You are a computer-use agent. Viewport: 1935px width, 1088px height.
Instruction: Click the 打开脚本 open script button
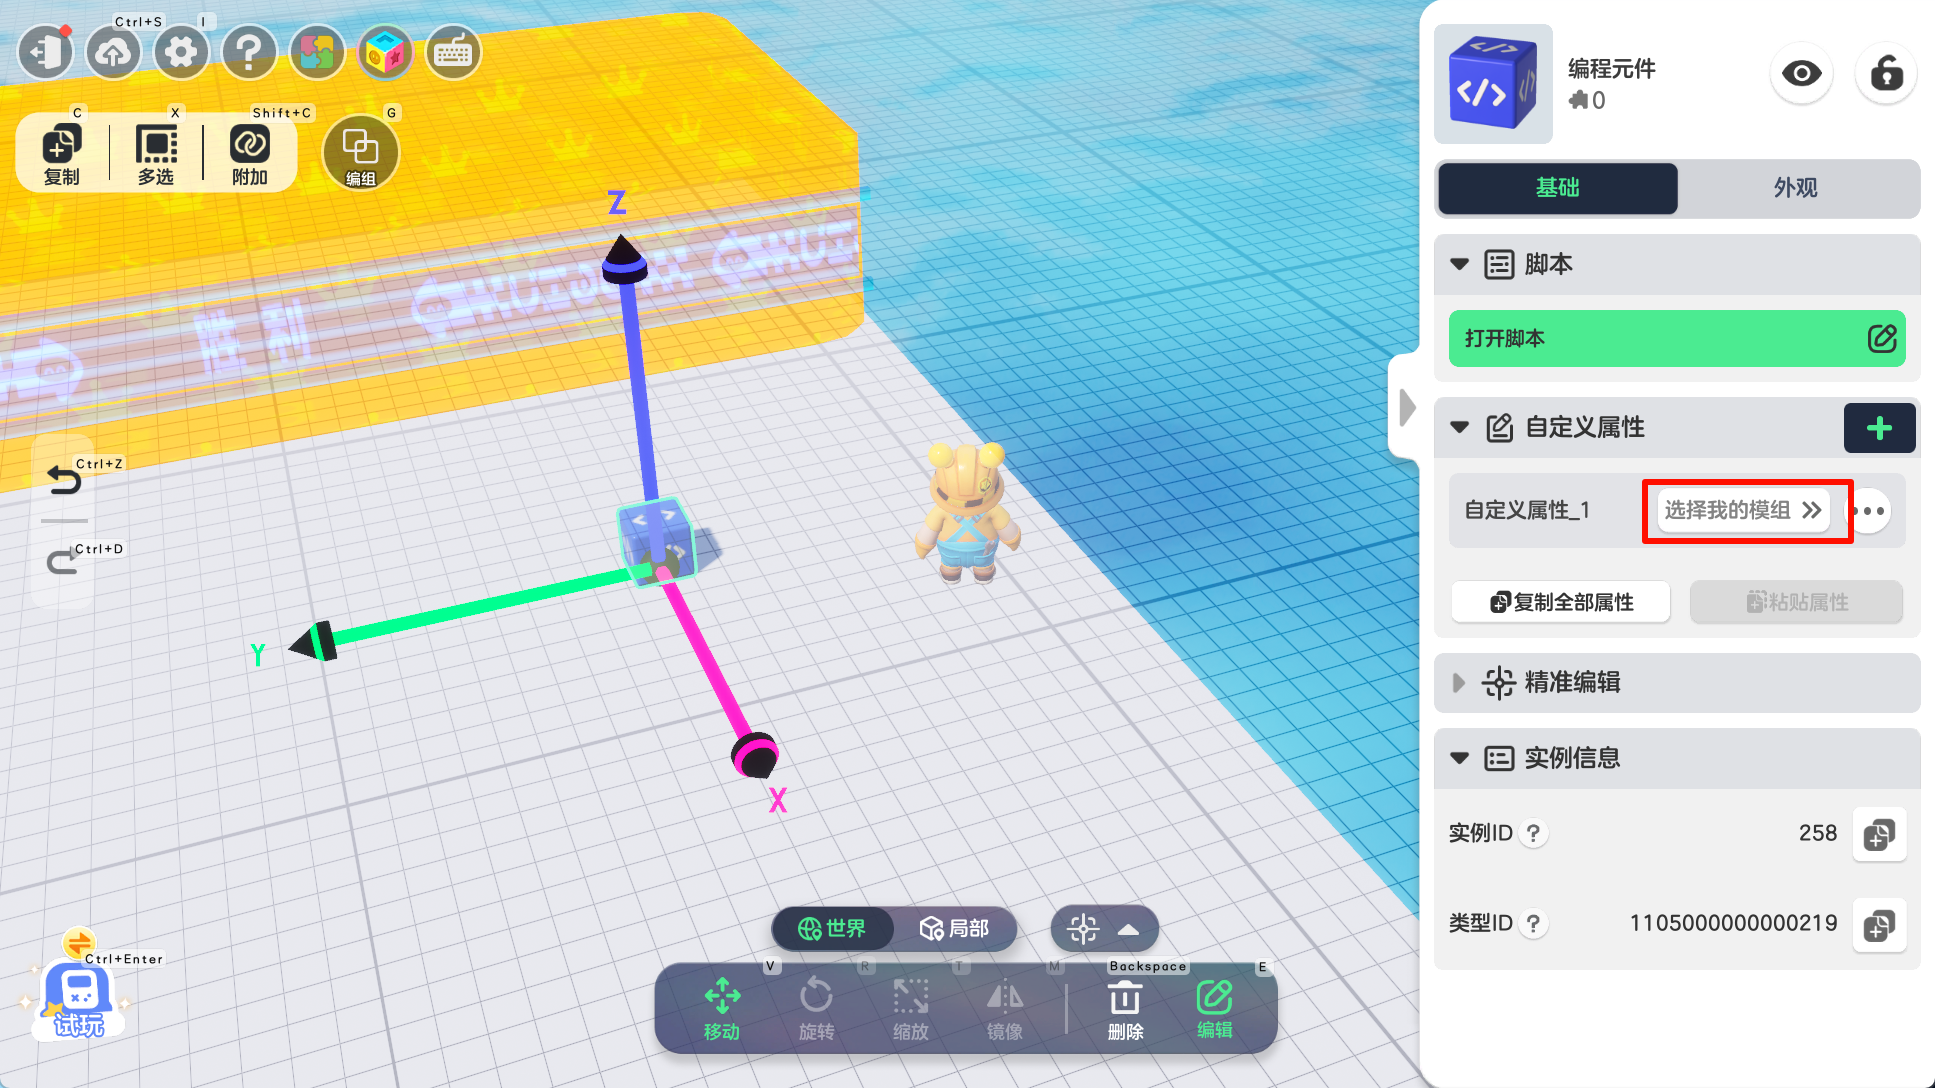coord(1677,339)
